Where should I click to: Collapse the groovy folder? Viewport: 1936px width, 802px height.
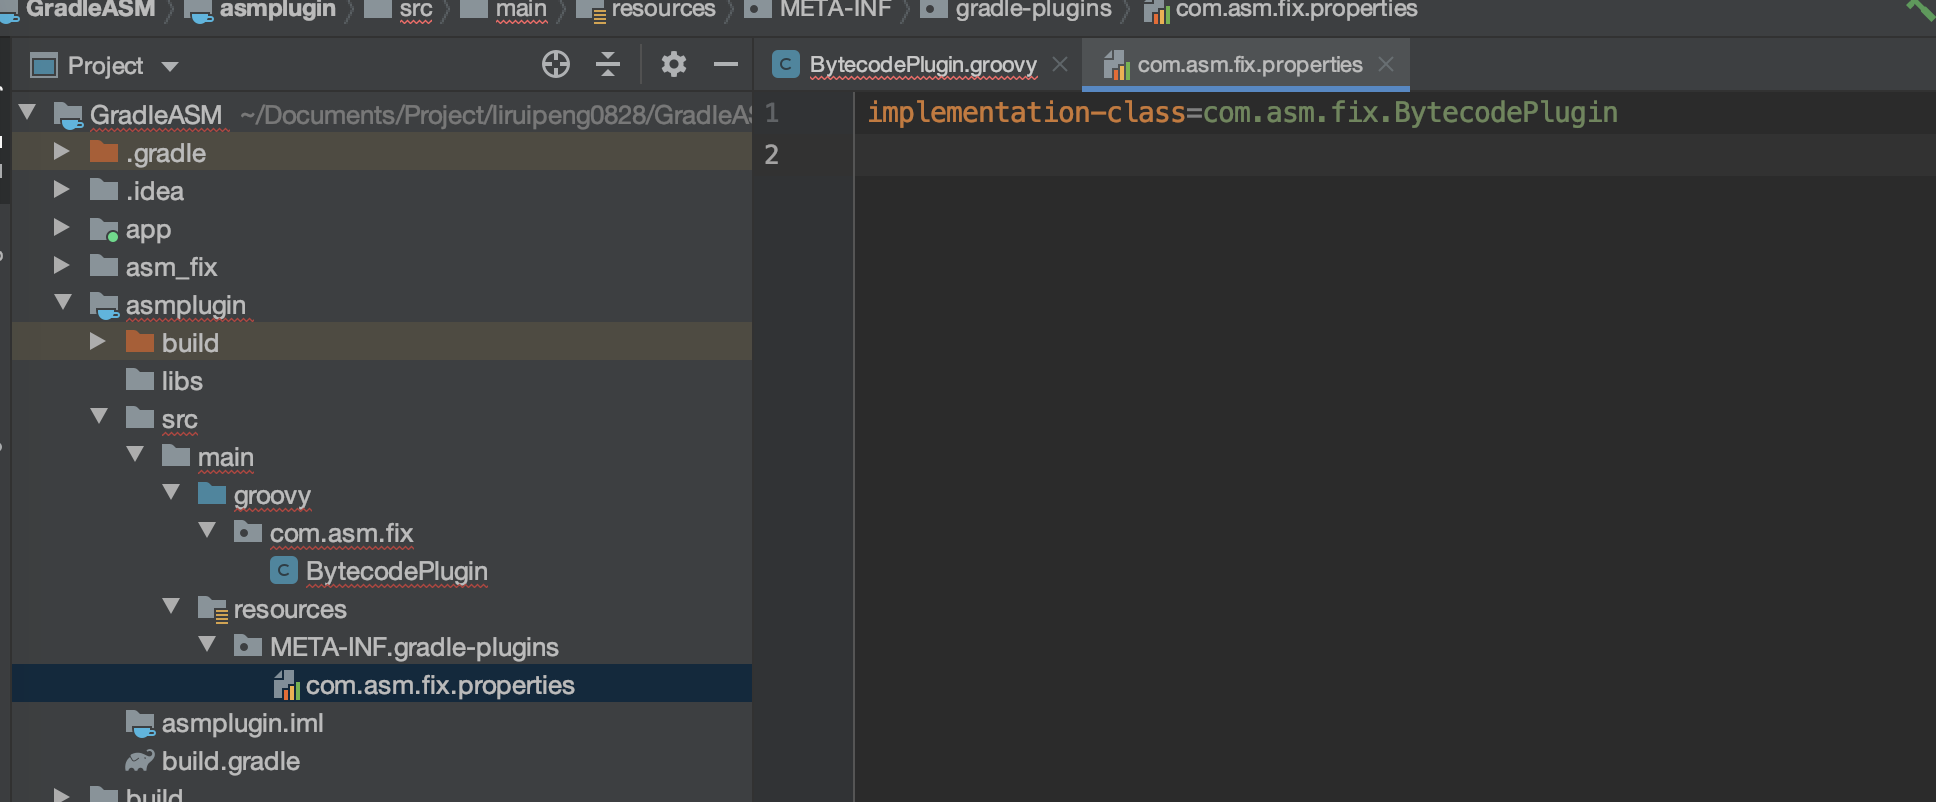(x=171, y=492)
